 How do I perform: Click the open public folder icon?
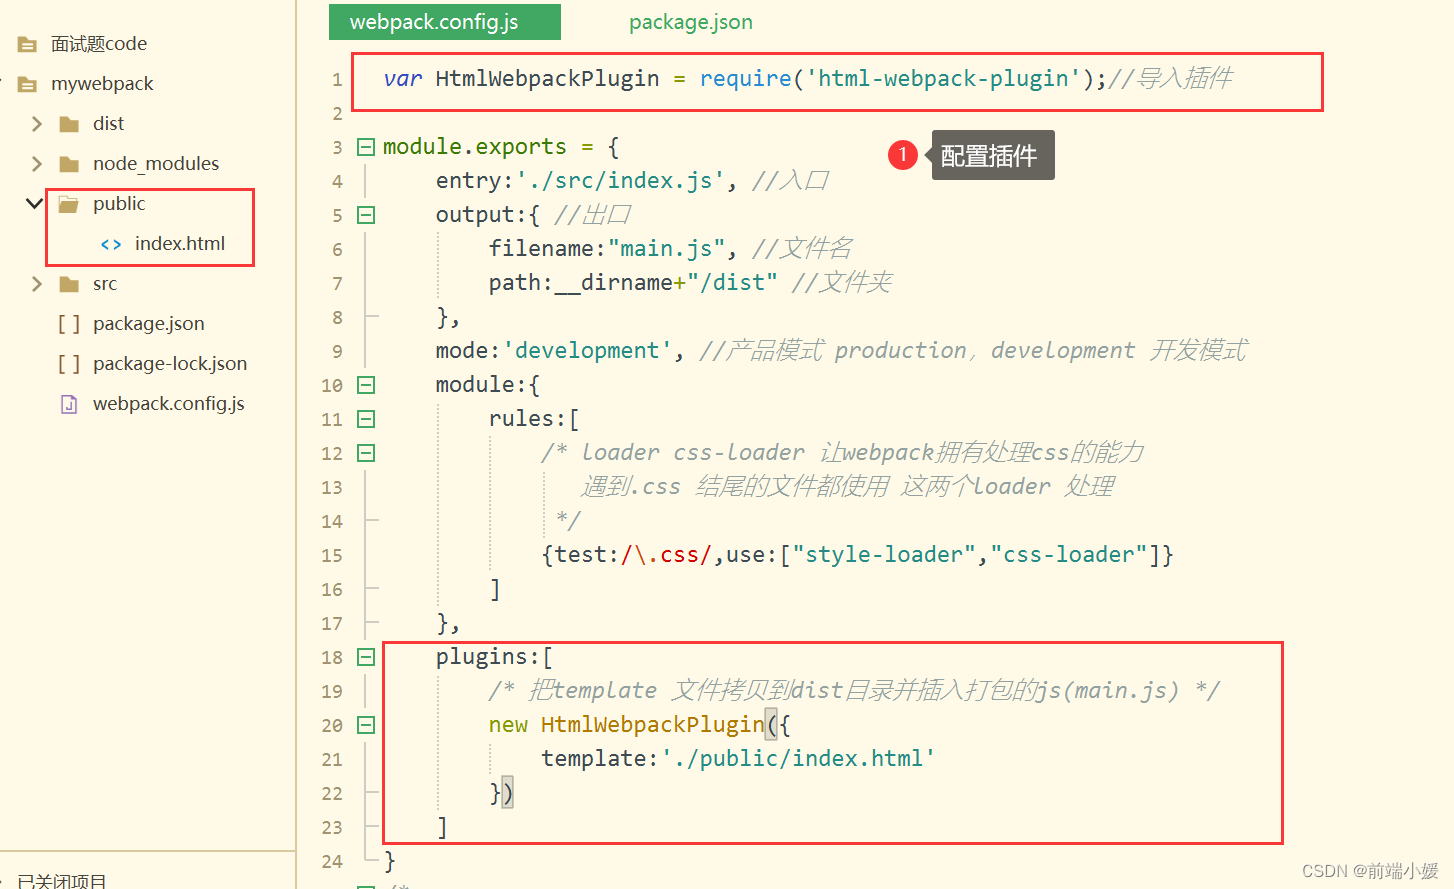69,204
